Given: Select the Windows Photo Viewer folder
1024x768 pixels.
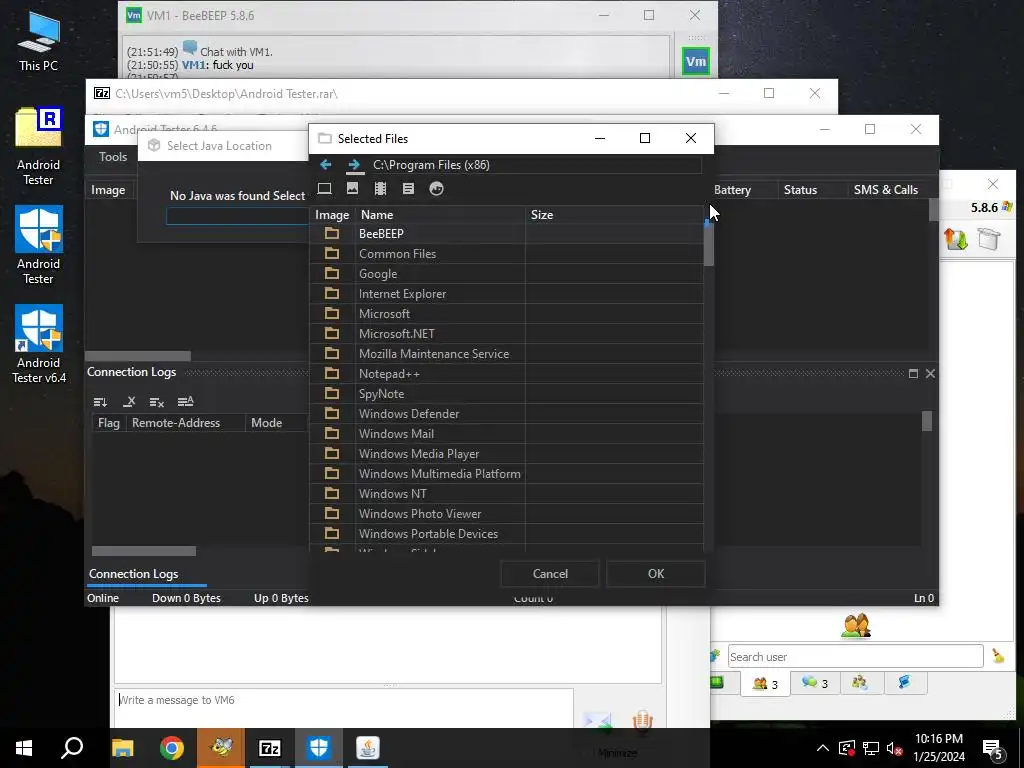Looking at the screenshot, I should point(507,514).
